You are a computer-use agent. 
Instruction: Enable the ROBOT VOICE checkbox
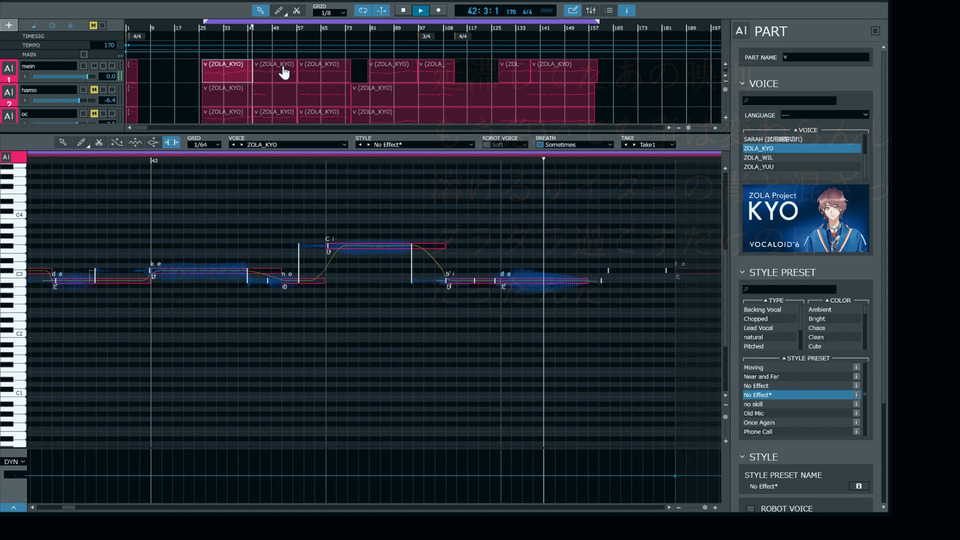pyautogui.click(x=751, y=509)
